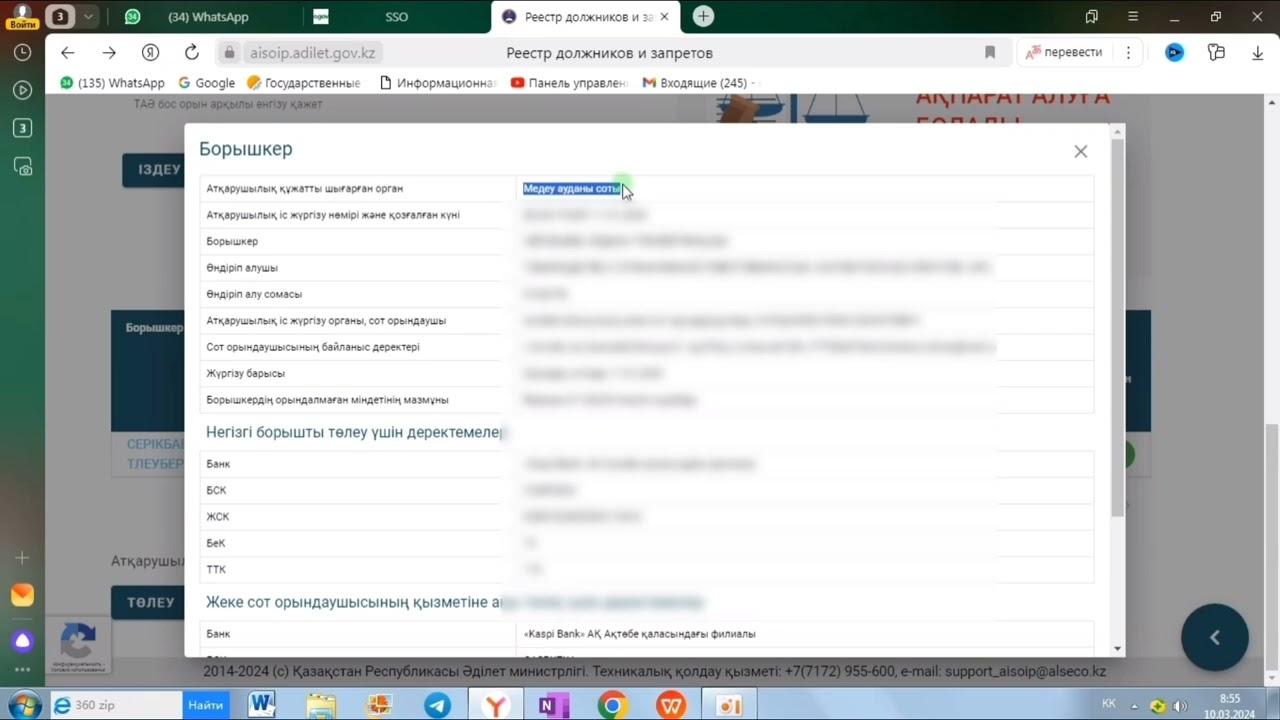Open the screenshot camera tool in sidebar
Viewport: 1280px width, 720px height.
pyautogui.click(x=22, y=167)
